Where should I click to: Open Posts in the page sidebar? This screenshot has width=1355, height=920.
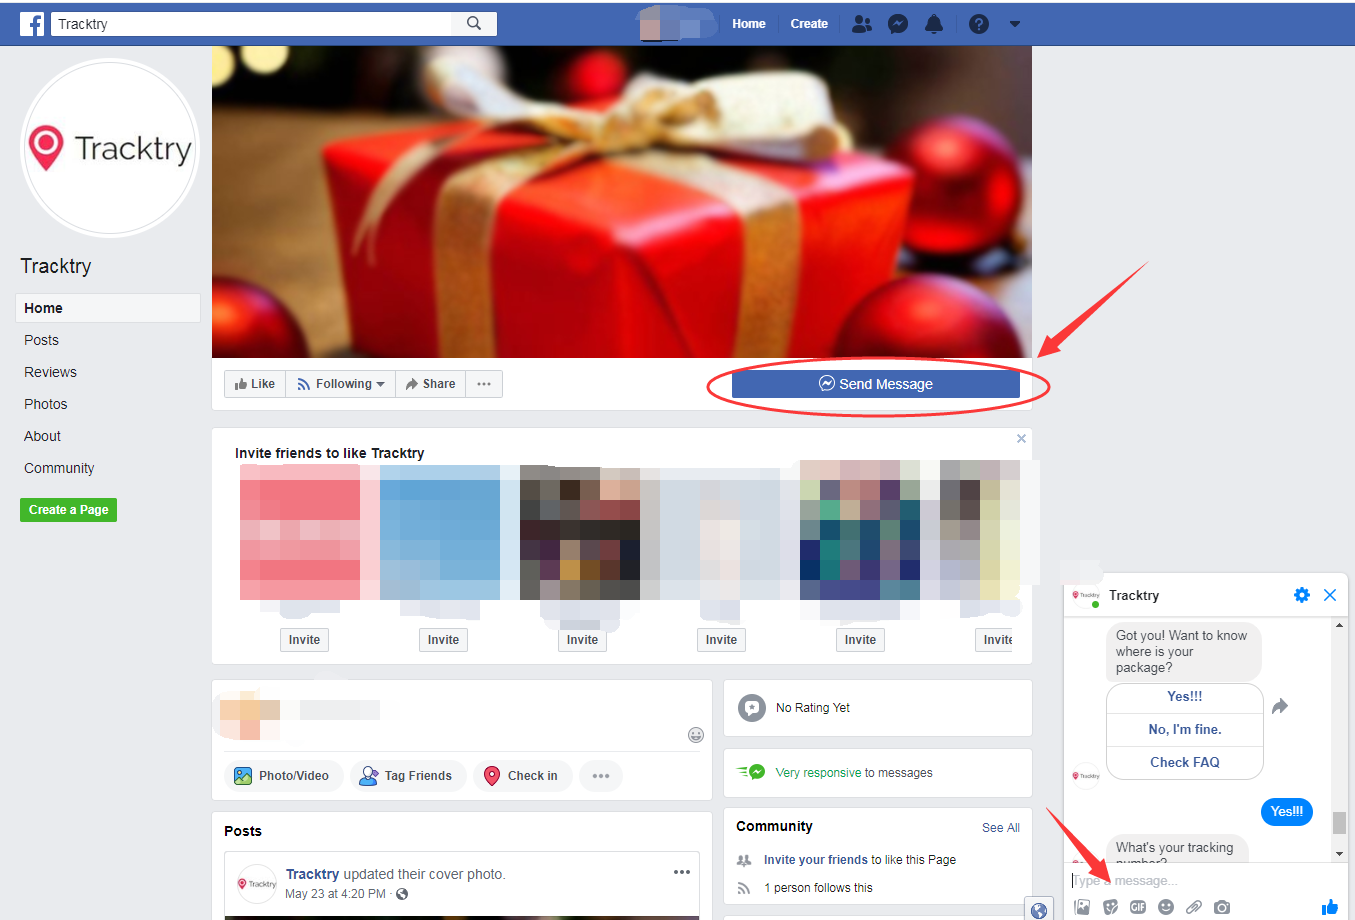click(x=41, y=340)
